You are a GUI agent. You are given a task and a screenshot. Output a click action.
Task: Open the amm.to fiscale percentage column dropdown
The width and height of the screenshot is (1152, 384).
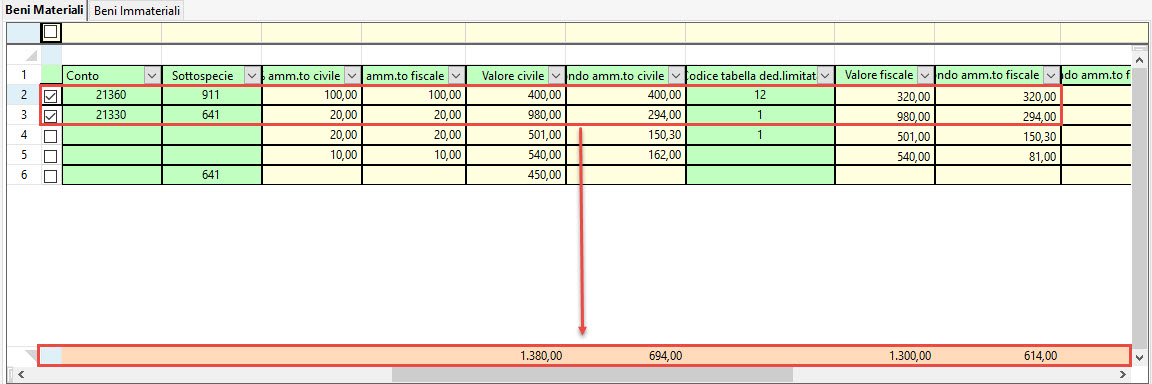click(x=456, y=75)
